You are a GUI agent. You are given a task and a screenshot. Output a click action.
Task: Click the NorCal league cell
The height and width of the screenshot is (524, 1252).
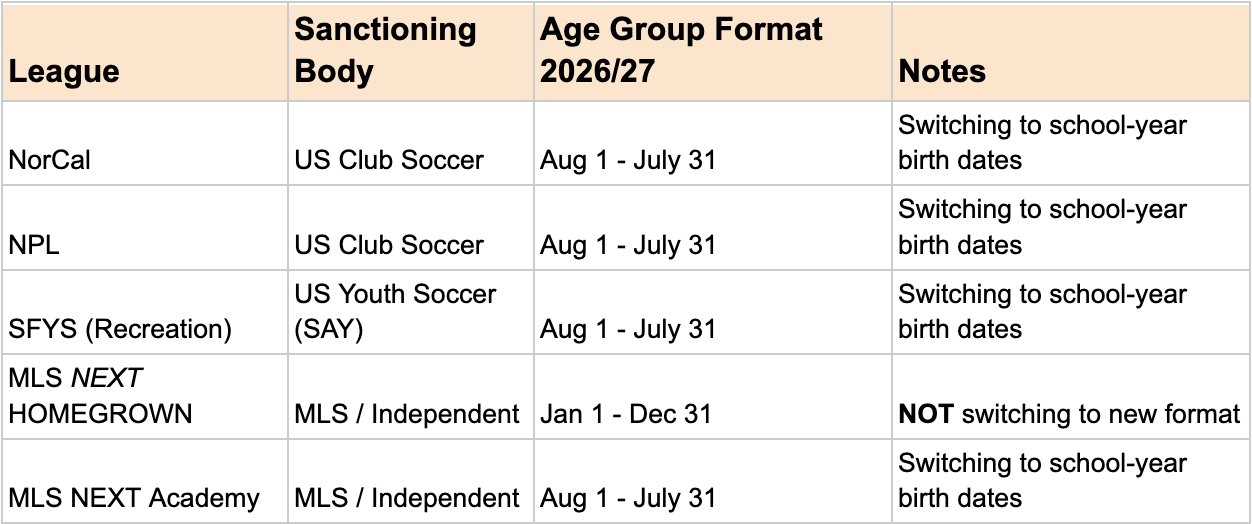[145, 143]
